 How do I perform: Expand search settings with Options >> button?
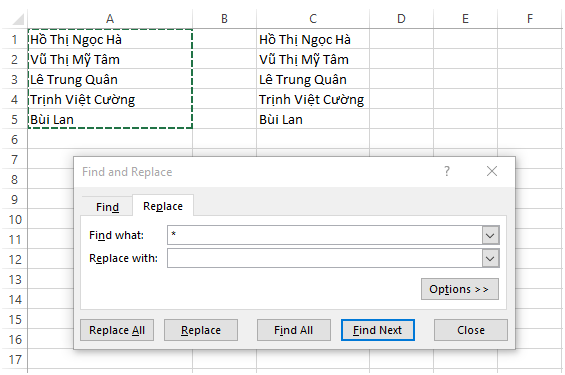click(x=460, y=289)
